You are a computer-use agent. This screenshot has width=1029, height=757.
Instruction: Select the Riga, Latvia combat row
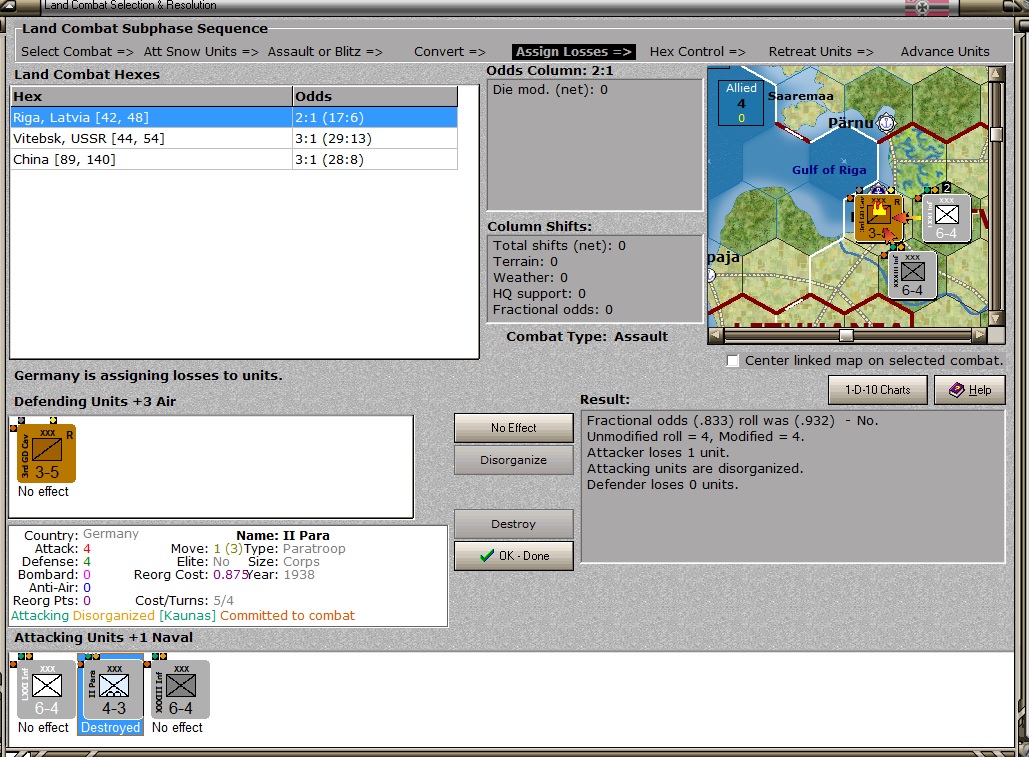(234, 117)
